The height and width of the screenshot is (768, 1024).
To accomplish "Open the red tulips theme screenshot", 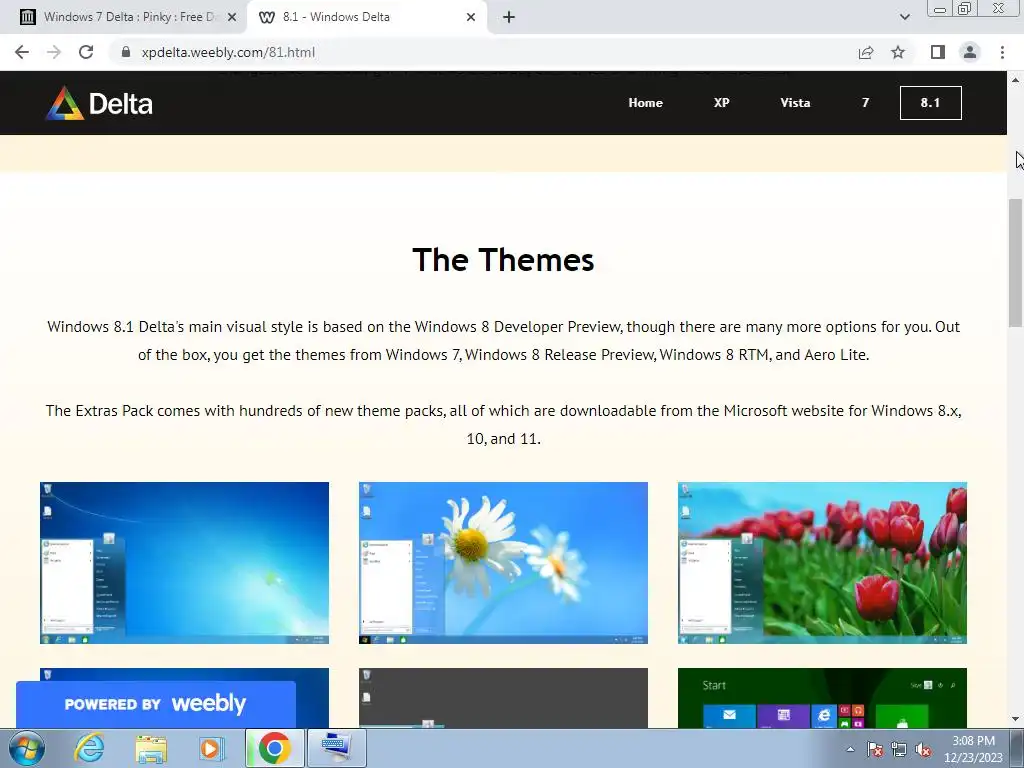I will click(x=822, y=563).
